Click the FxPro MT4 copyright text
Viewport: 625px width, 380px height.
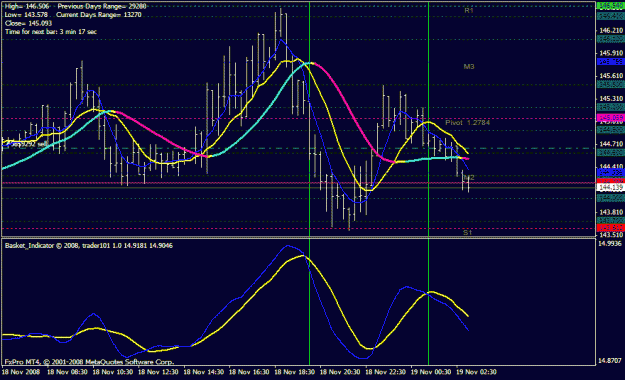click(x=89, y=362)
